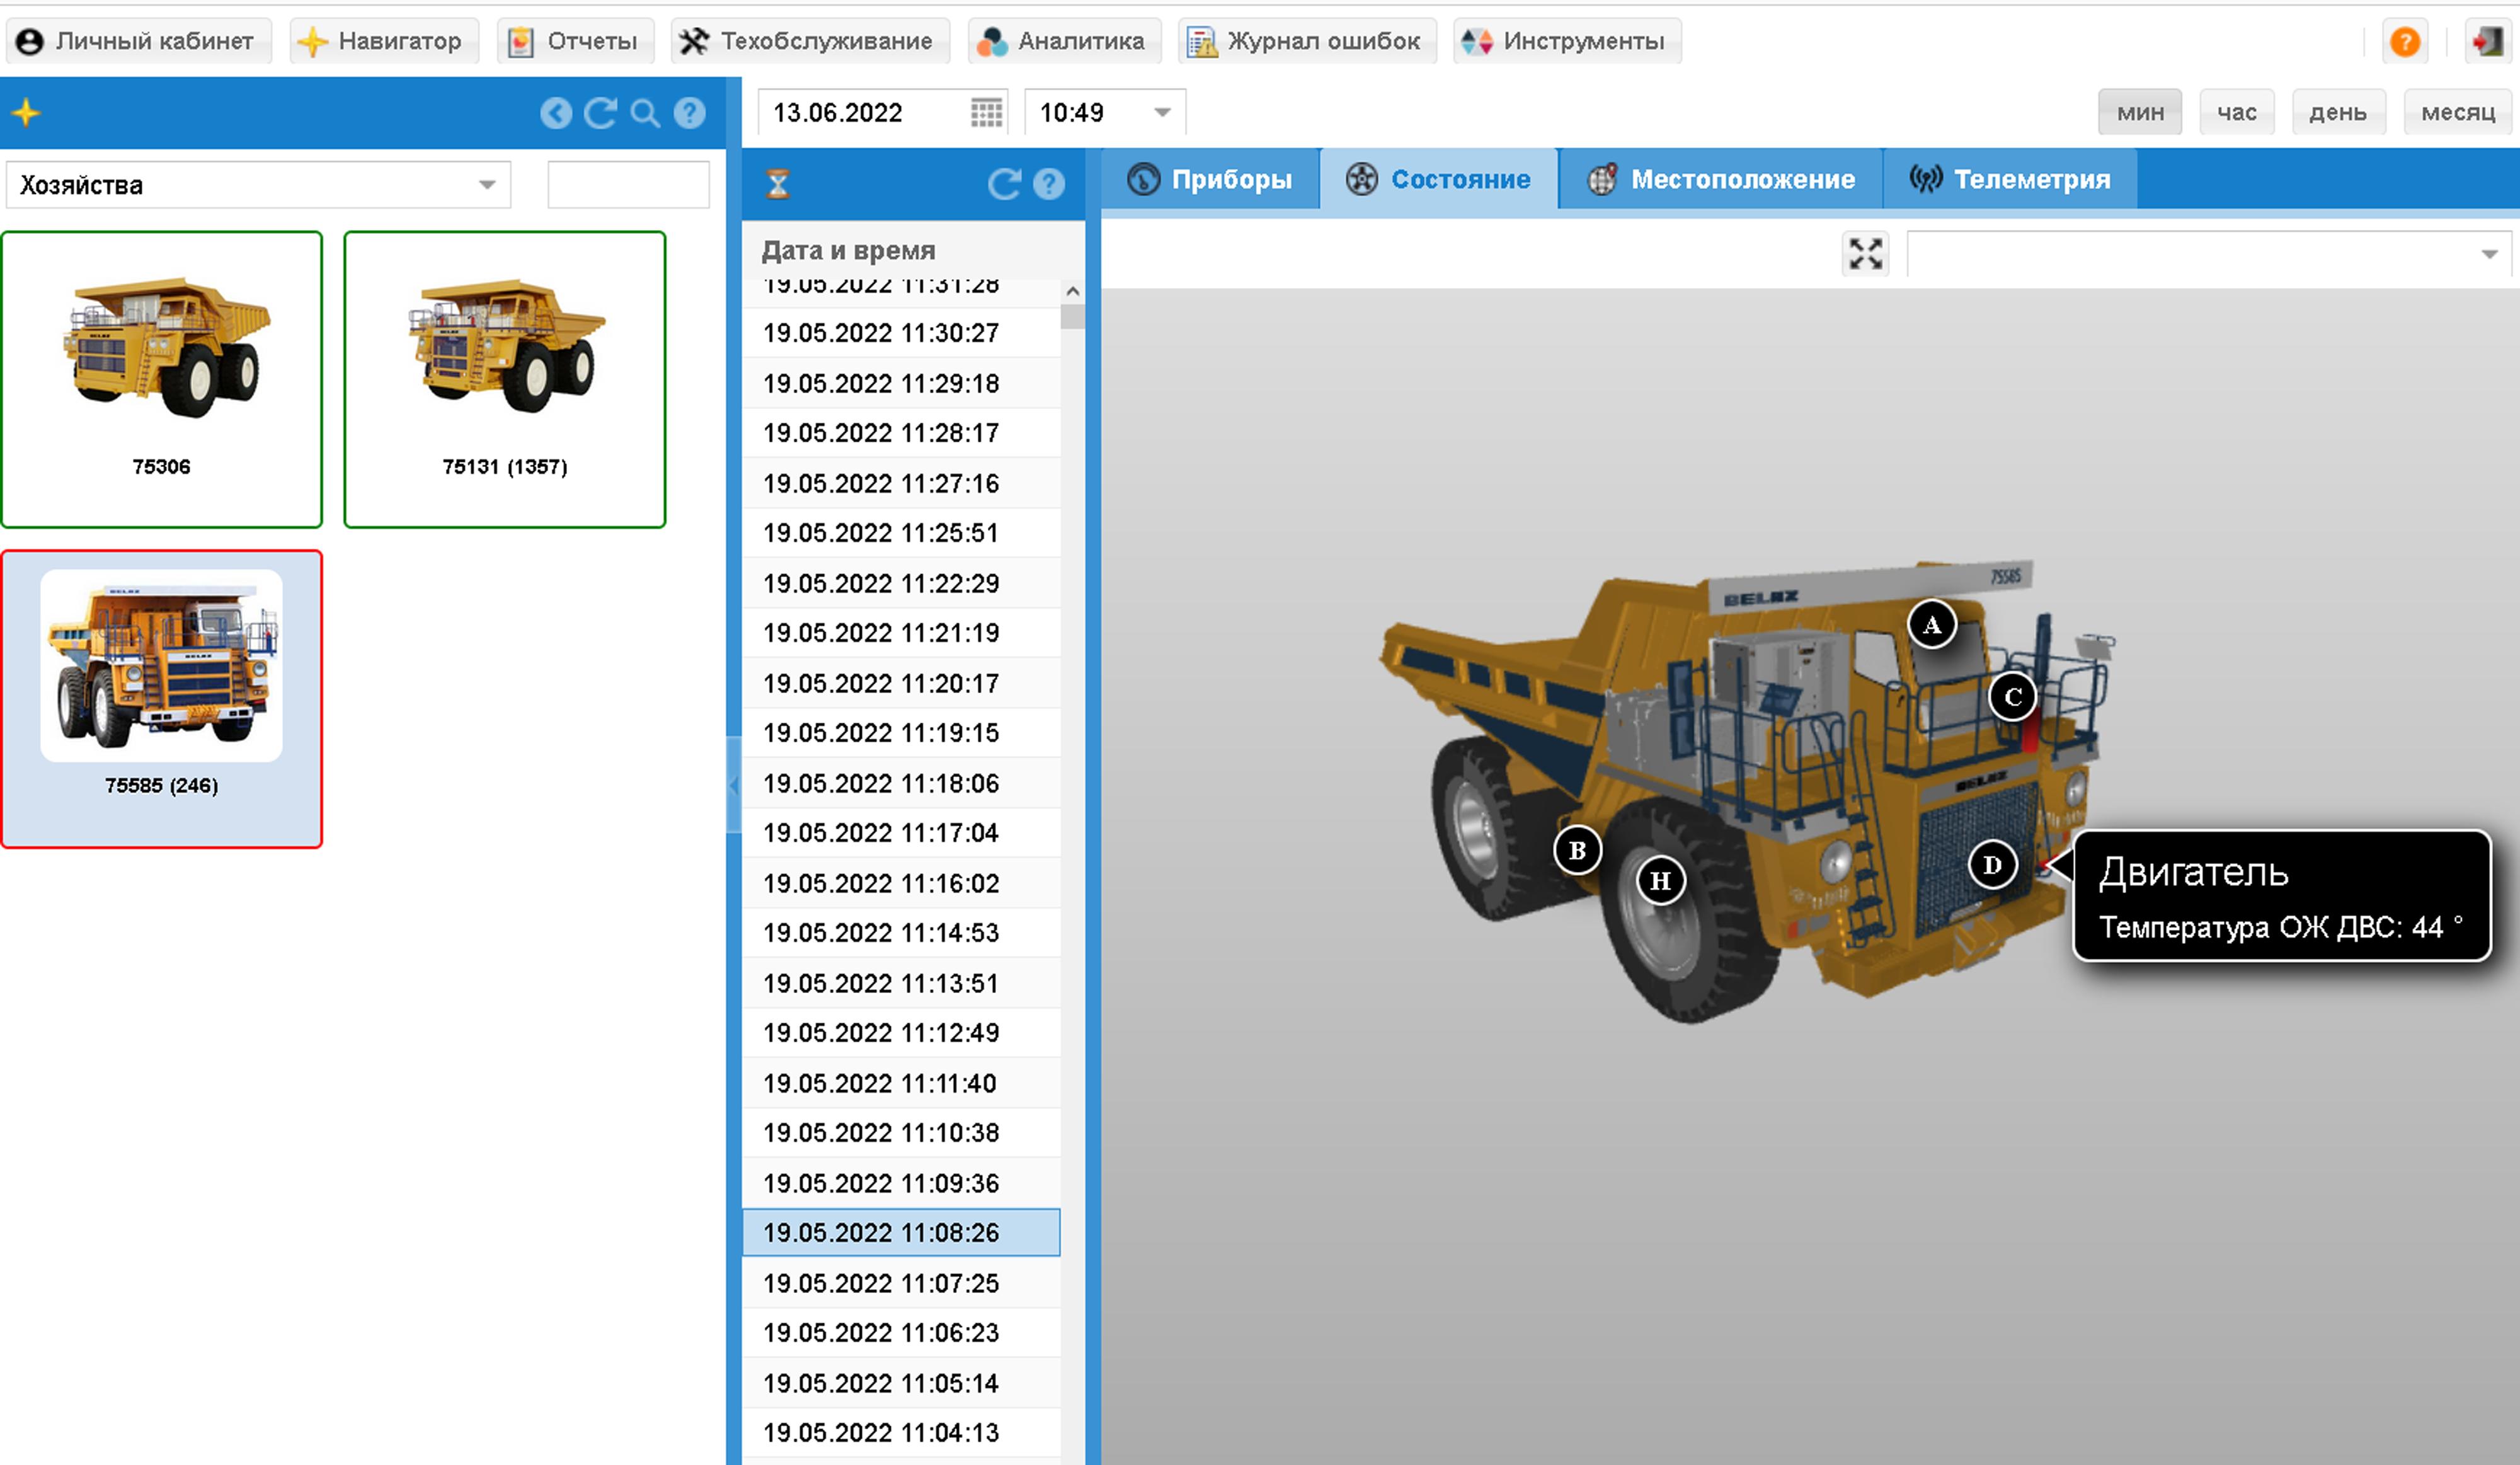This screenshot has width=2520, height=1465.
Task: Refresh the date and time list
Action: (x=1003, y=184)
